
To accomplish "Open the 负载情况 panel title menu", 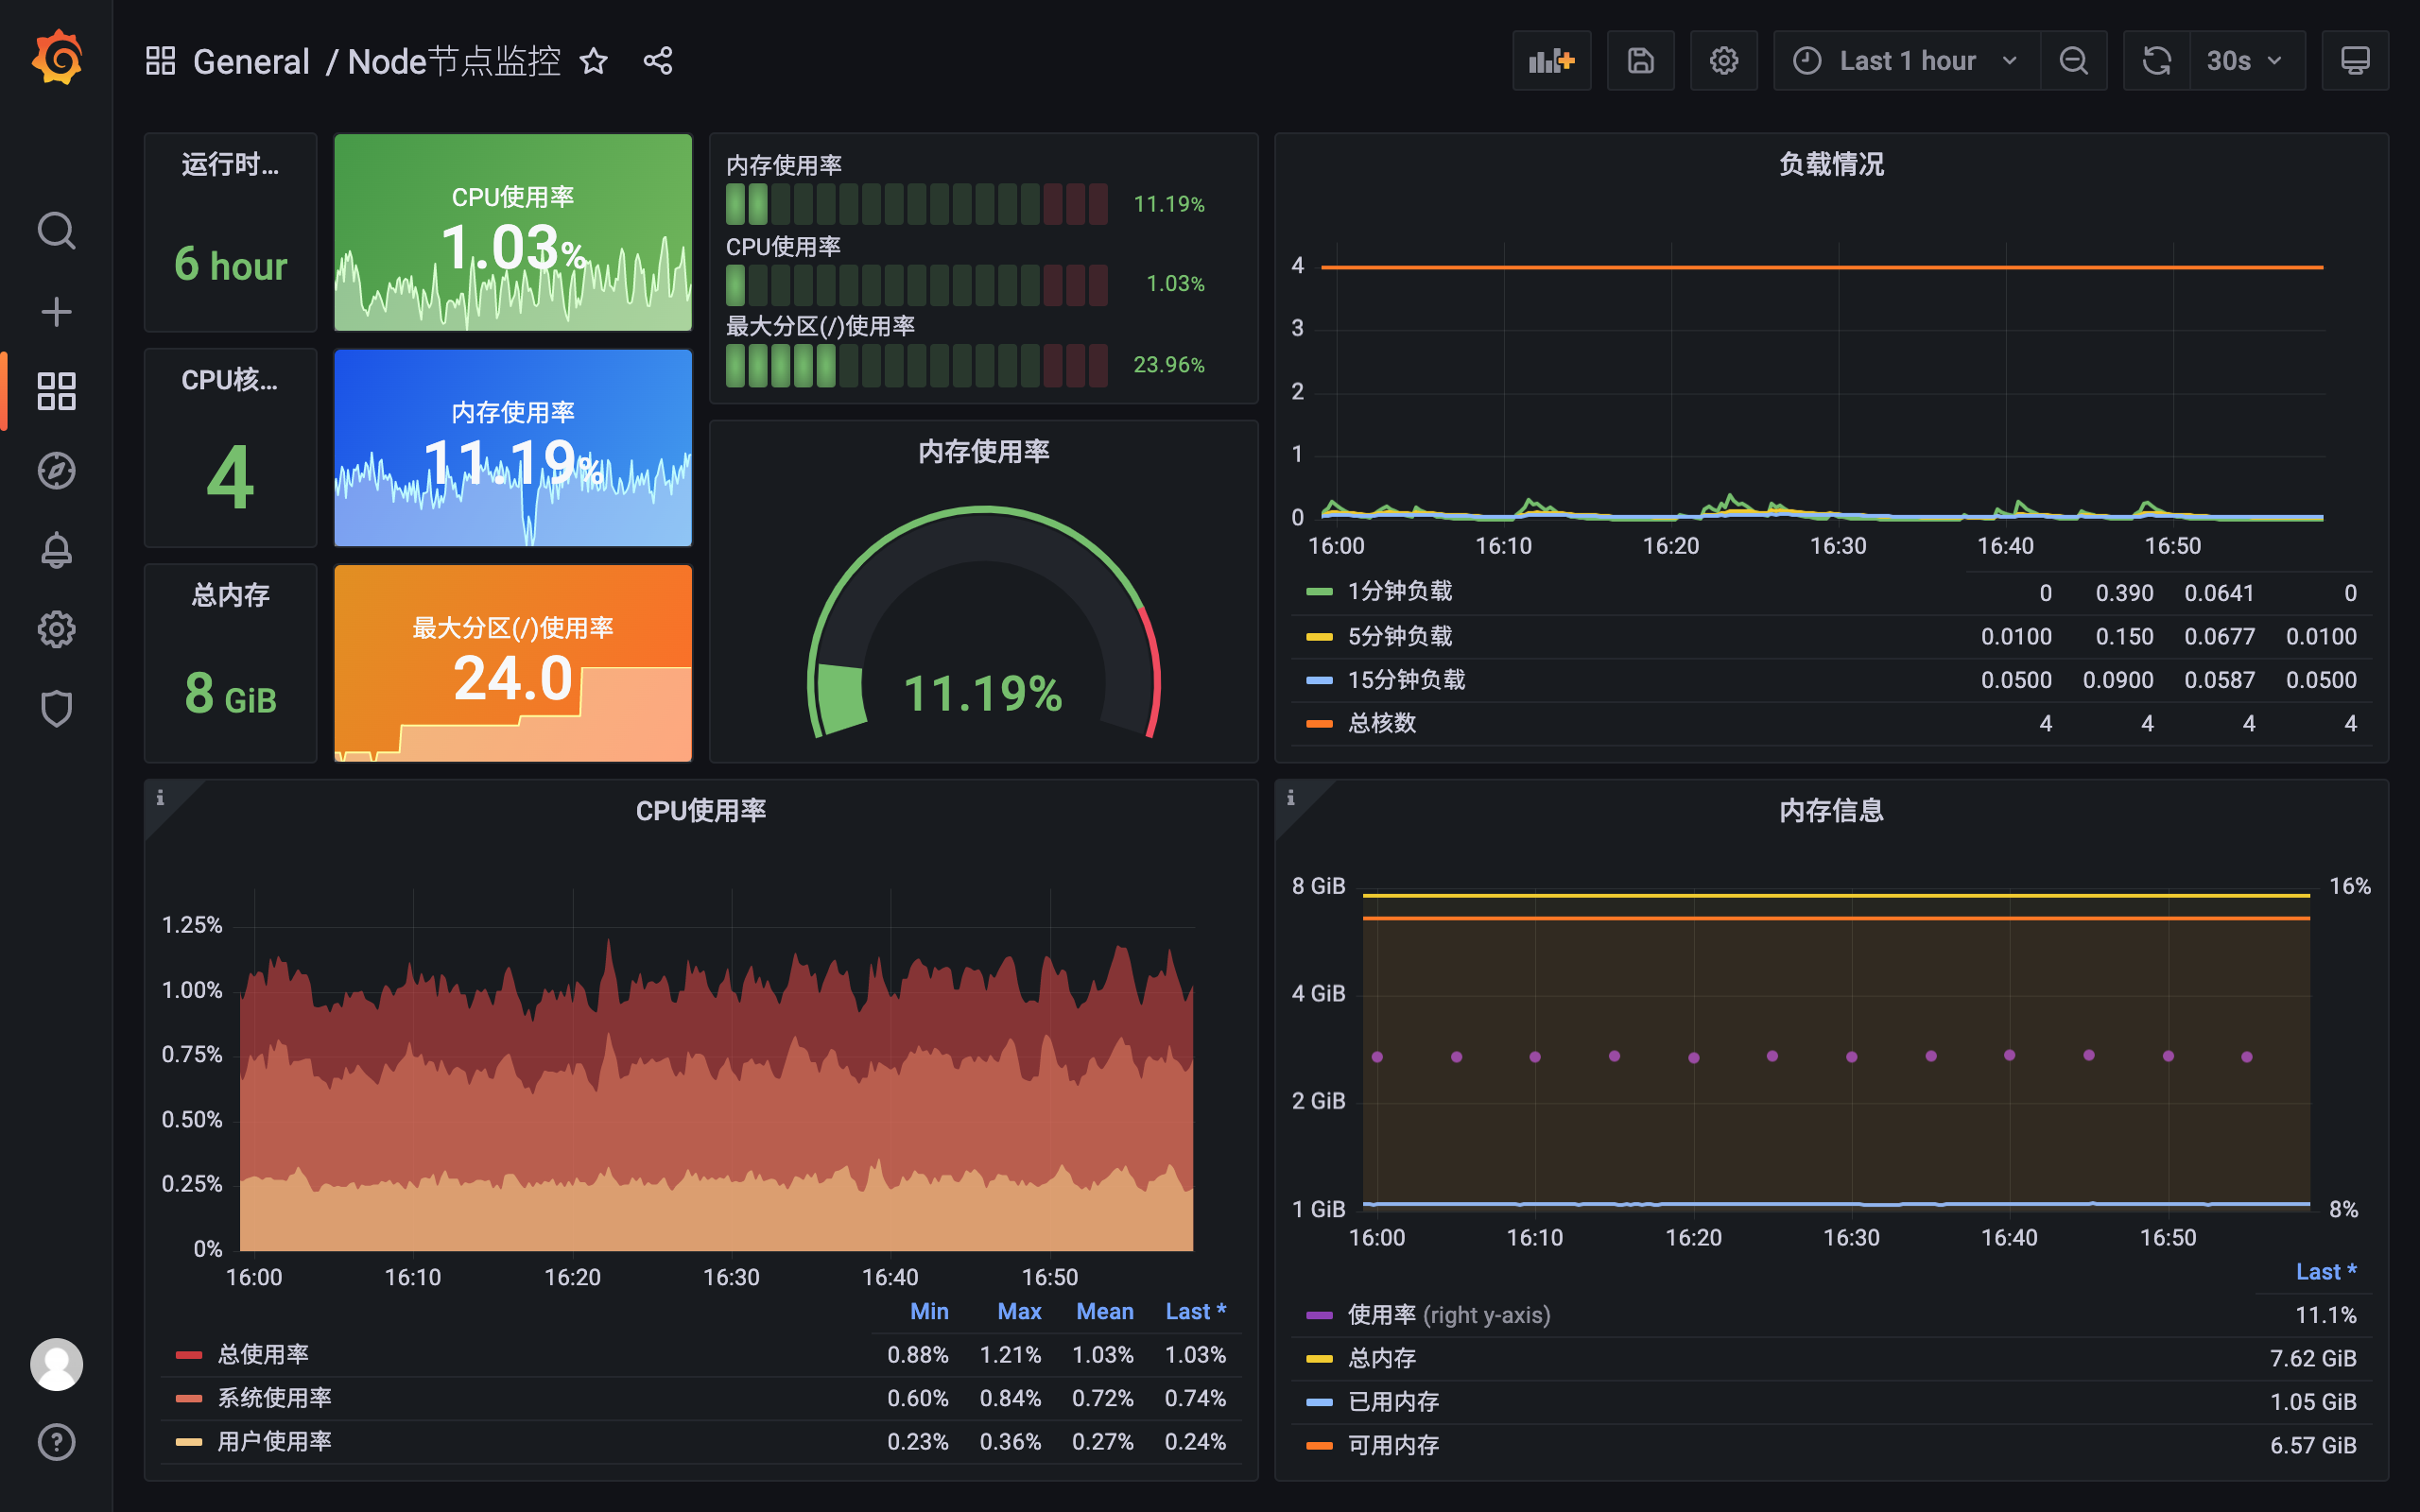I will click(1830, 164).
